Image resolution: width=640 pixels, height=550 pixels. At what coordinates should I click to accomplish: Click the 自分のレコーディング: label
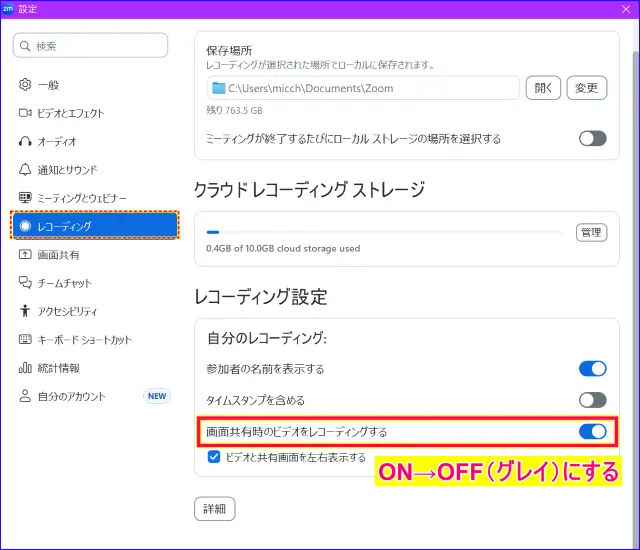[267, 338]
